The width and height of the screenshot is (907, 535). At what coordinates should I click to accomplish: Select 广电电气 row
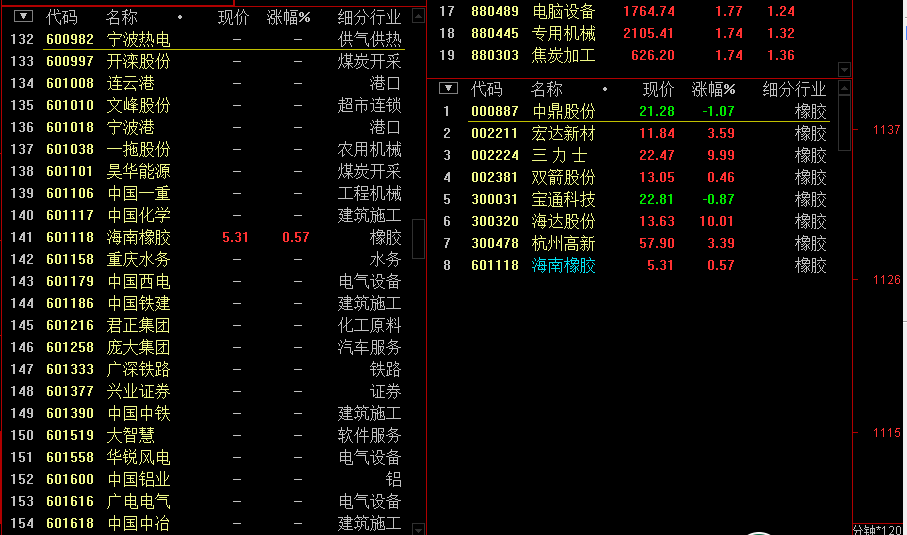pos(207,501)
